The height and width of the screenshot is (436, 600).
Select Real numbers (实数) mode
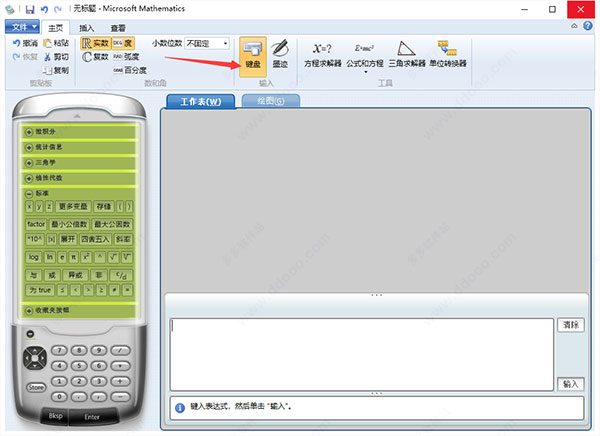96,43
